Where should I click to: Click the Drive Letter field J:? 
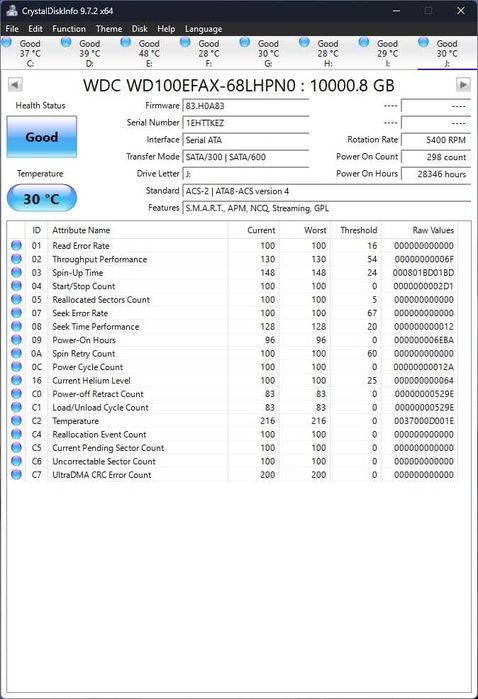[x=246, y=174]
